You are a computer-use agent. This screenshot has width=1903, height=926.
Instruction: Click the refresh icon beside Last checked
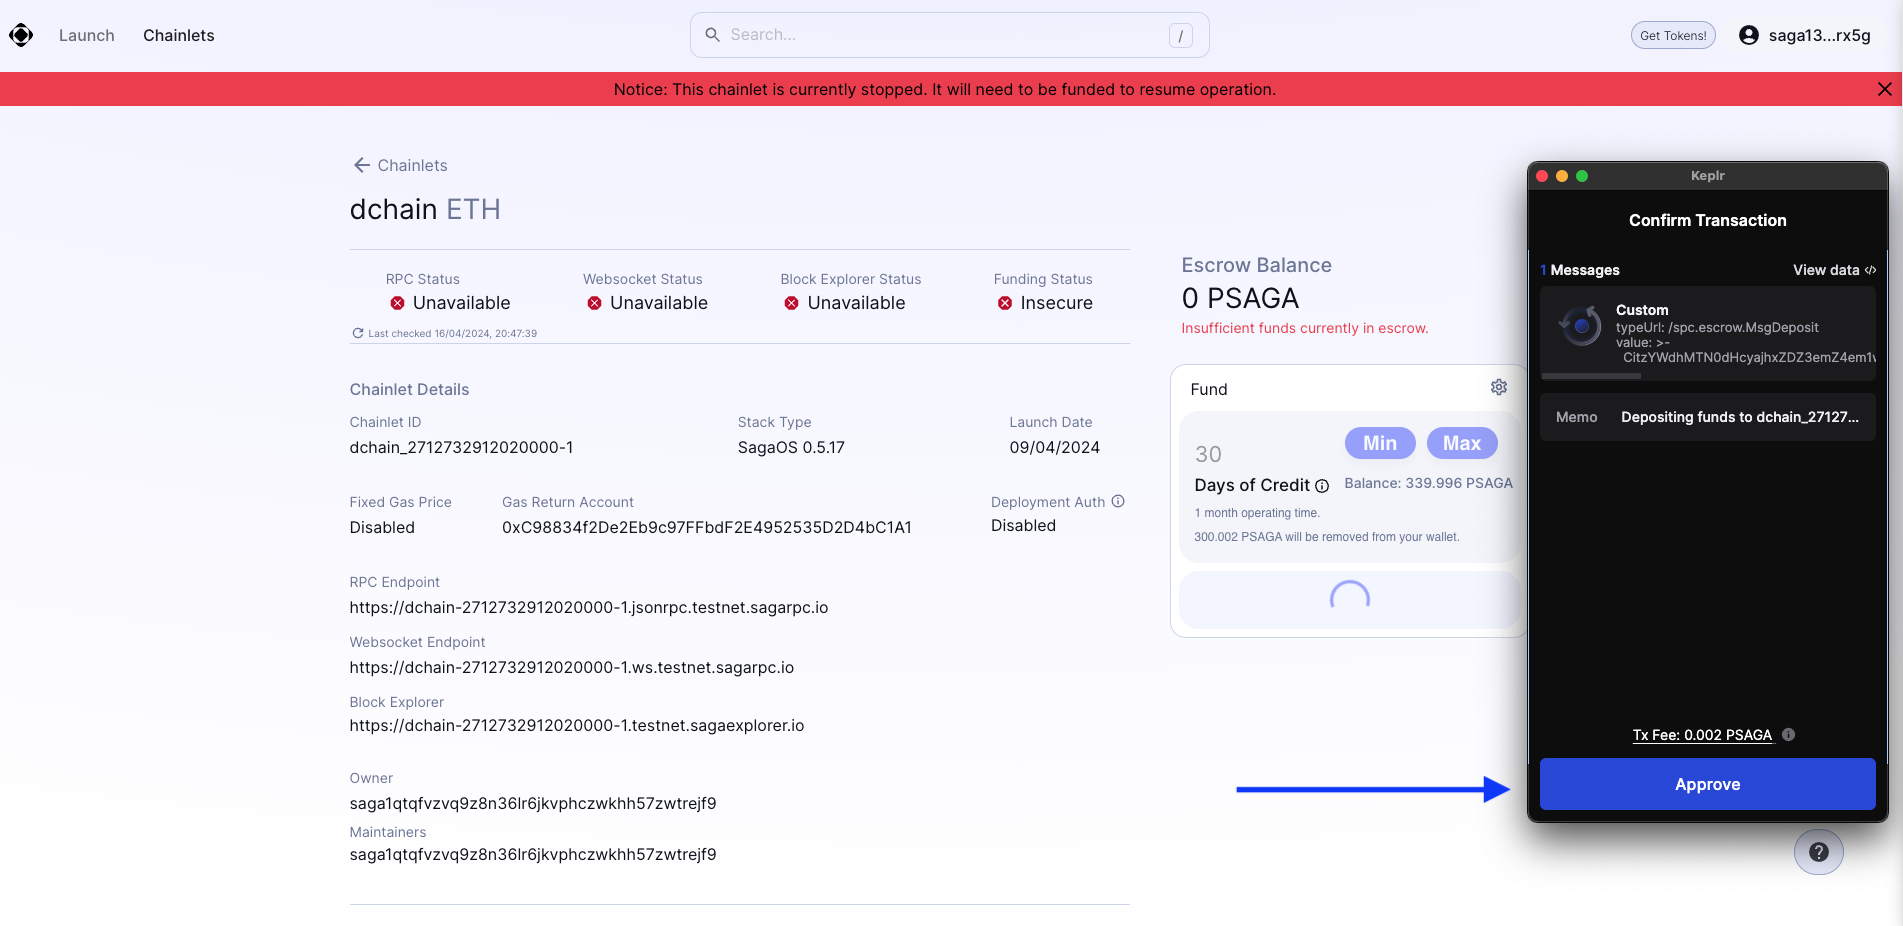point(357,333)
